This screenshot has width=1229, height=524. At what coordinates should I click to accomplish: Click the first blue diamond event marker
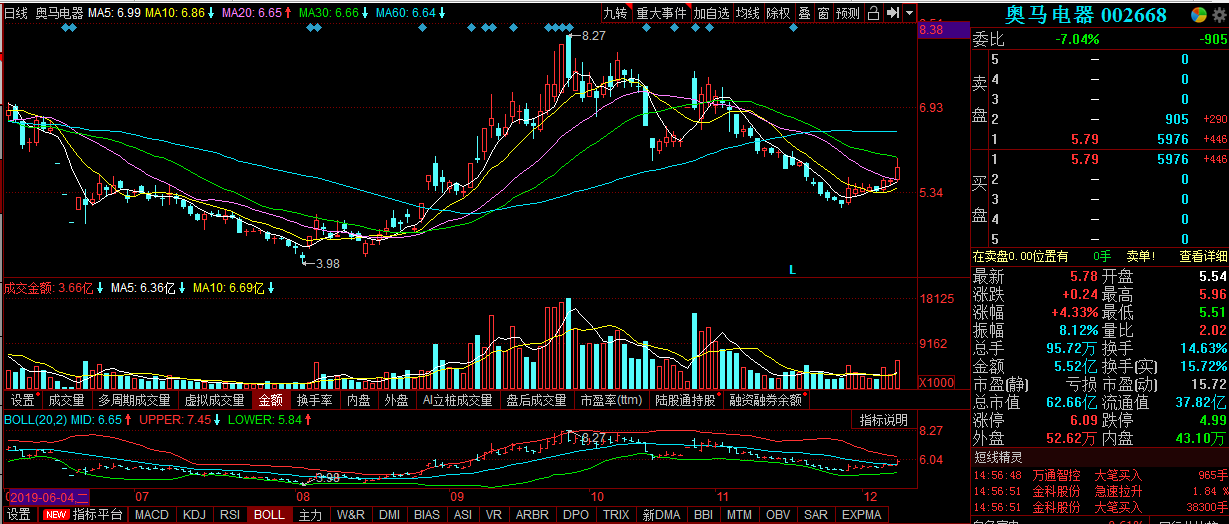[67, 28]
